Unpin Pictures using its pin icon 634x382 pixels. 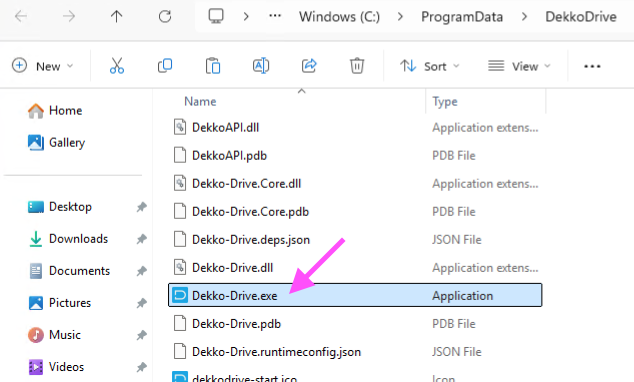(x=141, y=303)
